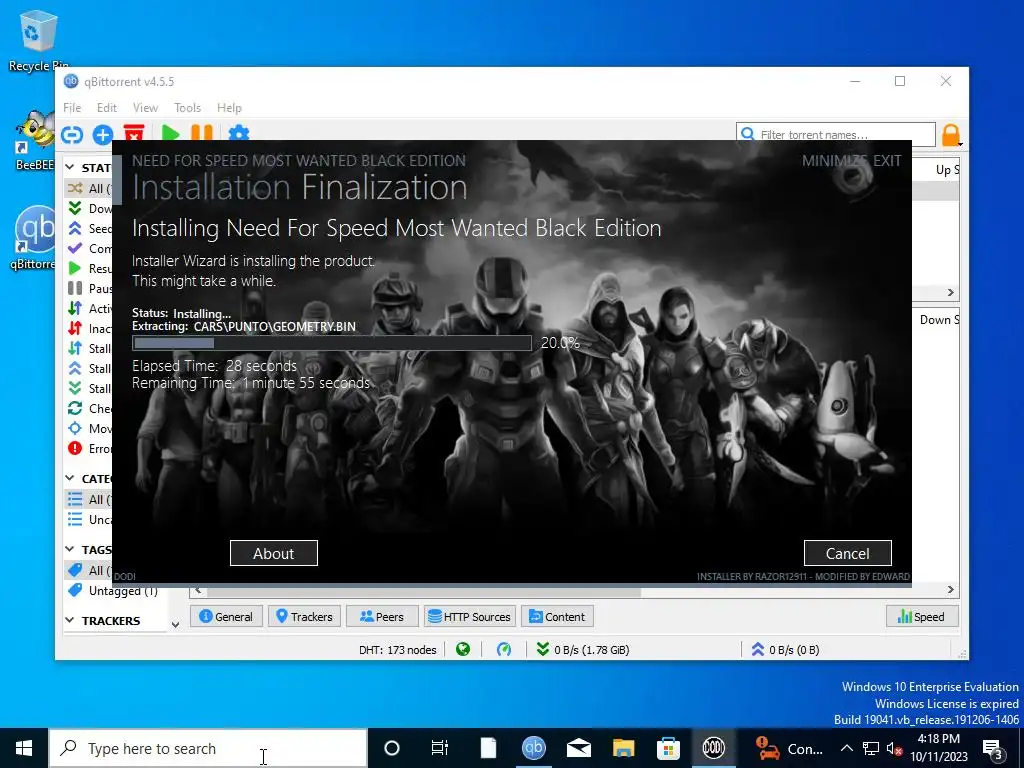Show hidden system tray icons
The height and width of the screenshot is (768, 1024).
pyautogui.click(x=846, y=748)
